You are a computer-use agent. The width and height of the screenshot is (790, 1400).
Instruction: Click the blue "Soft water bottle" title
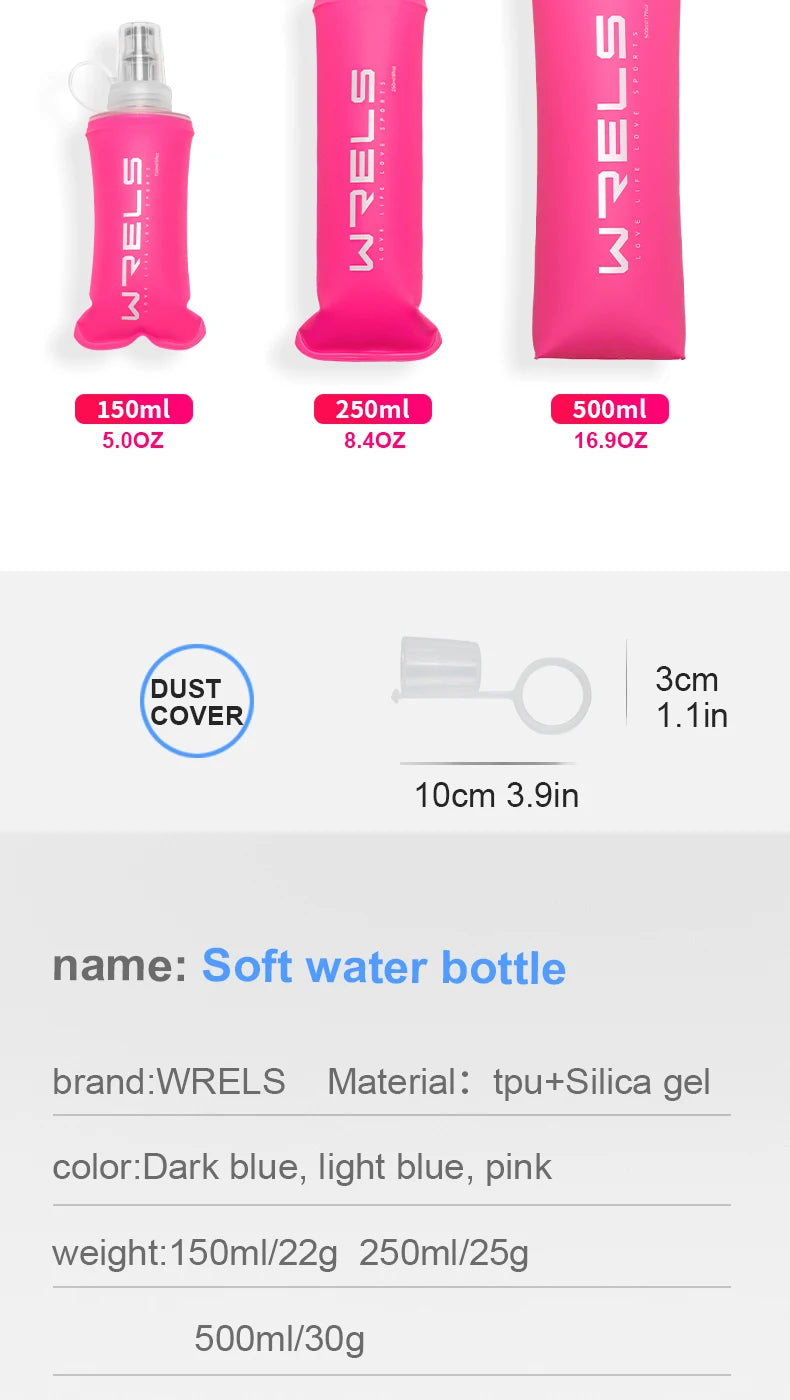(x=384, y=967)
